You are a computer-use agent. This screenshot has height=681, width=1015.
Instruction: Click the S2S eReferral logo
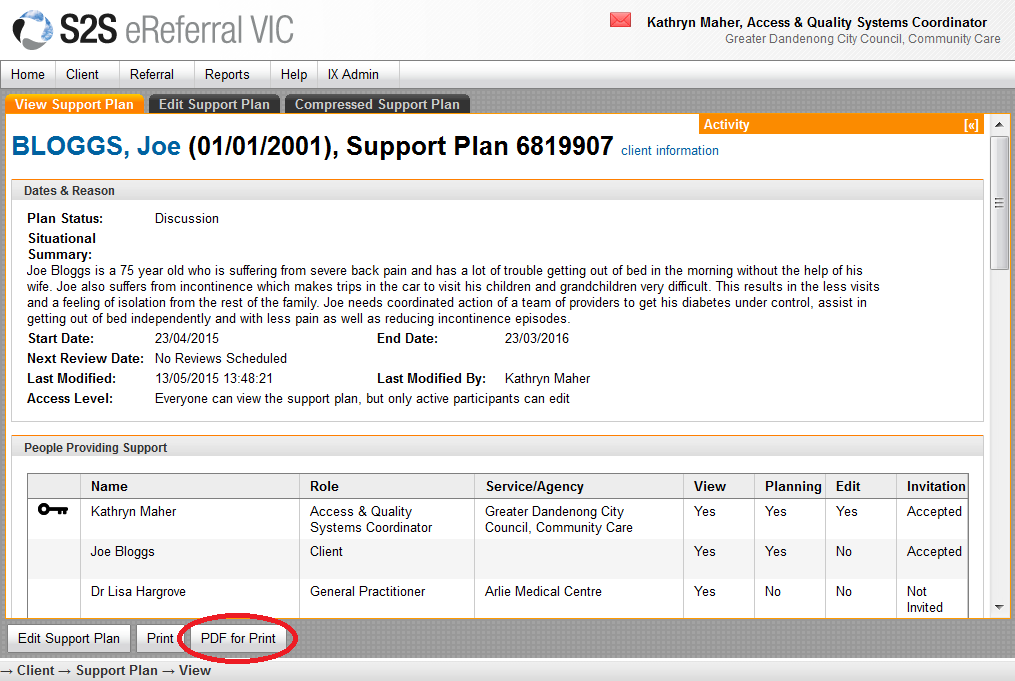pyautogui.click(x=152, y=28)
